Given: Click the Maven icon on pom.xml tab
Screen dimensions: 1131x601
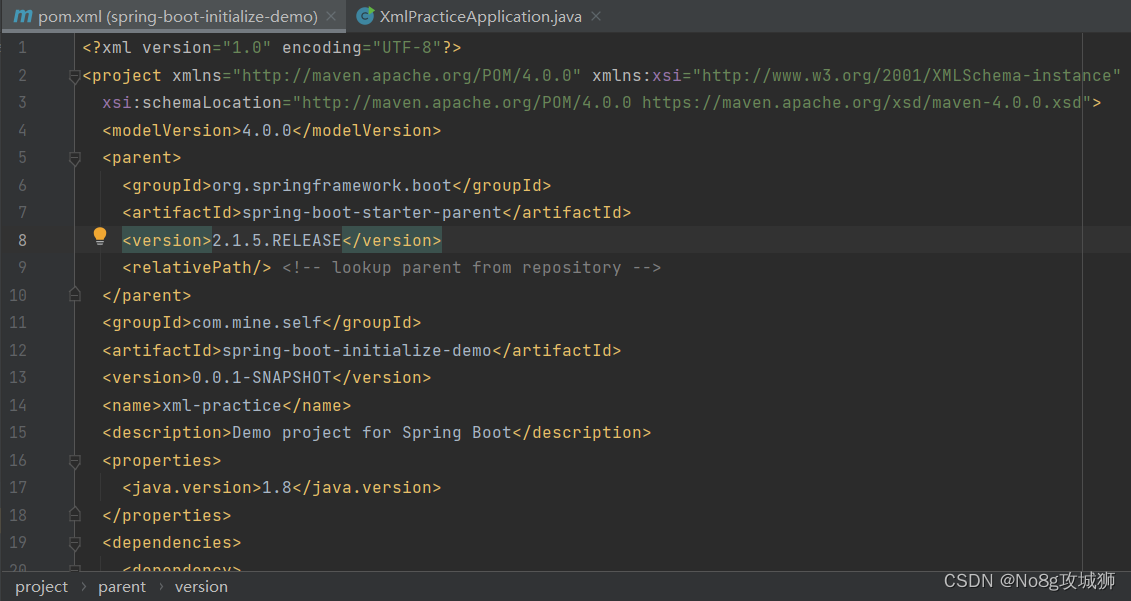Looking at the screenshot, I should 23,17.
